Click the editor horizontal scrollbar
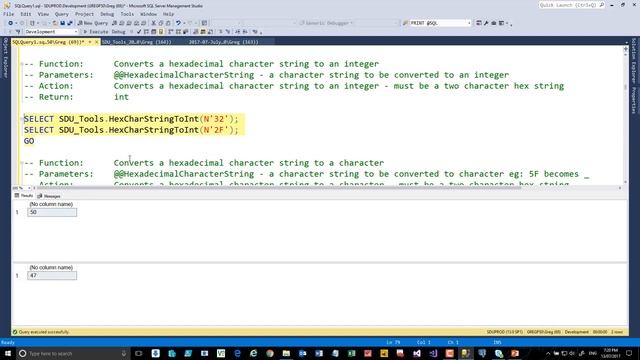 (327, 188)
